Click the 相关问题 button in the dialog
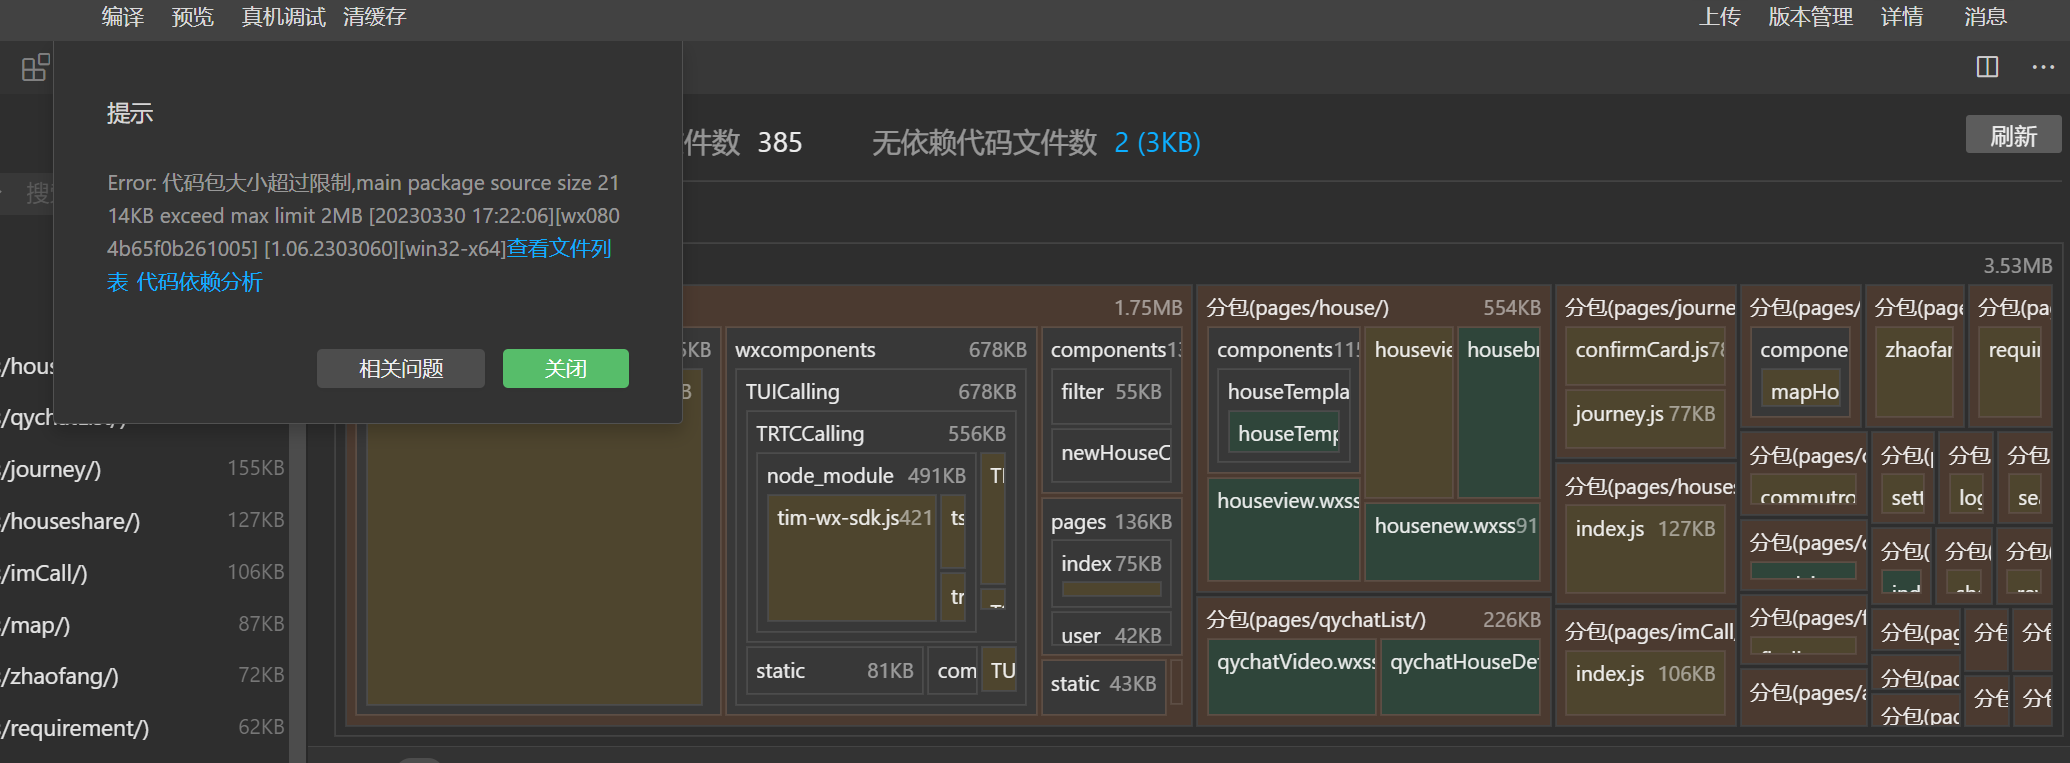 (x=401, y=368)
